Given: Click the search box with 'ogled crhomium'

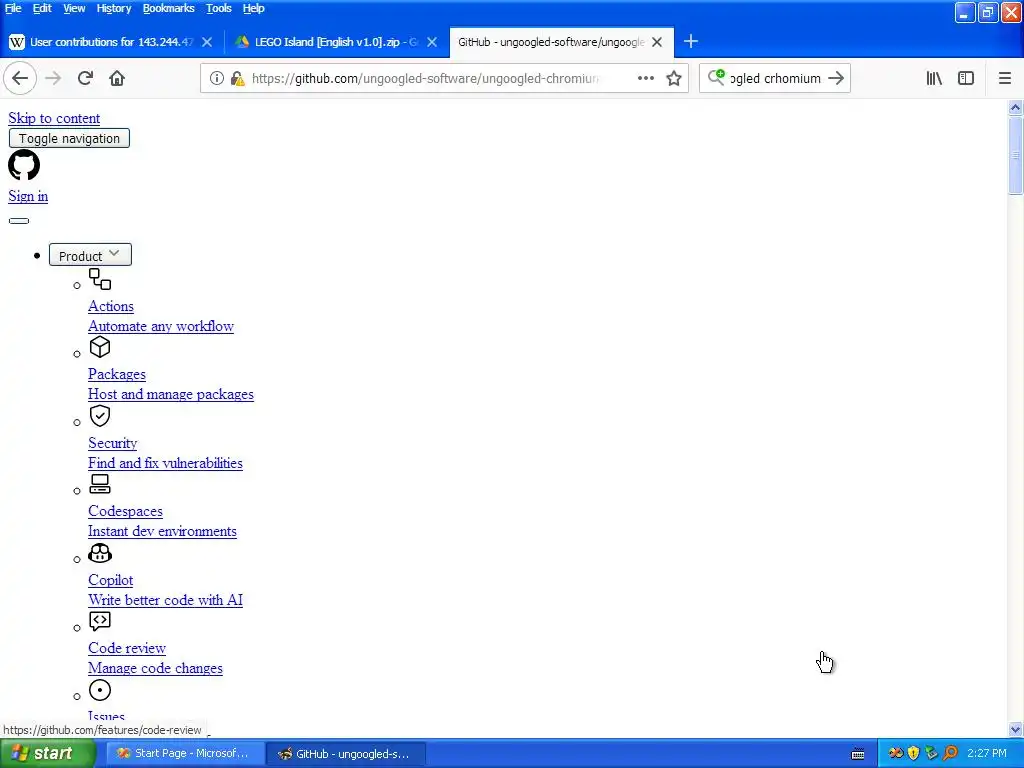Looking at the screenshot, I should coord(775,78).
